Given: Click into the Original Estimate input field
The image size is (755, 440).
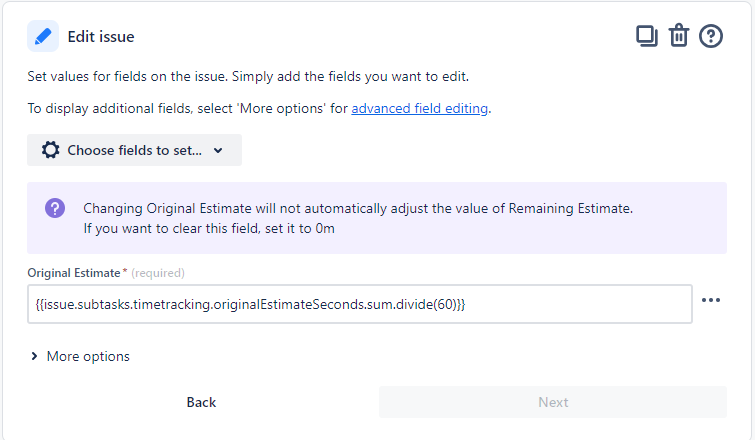Looking at the screenshot, I should pos(360,304).
